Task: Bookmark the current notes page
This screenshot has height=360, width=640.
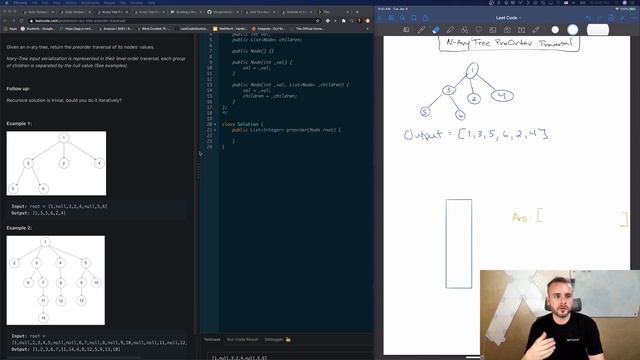Action: pos(414,18)
